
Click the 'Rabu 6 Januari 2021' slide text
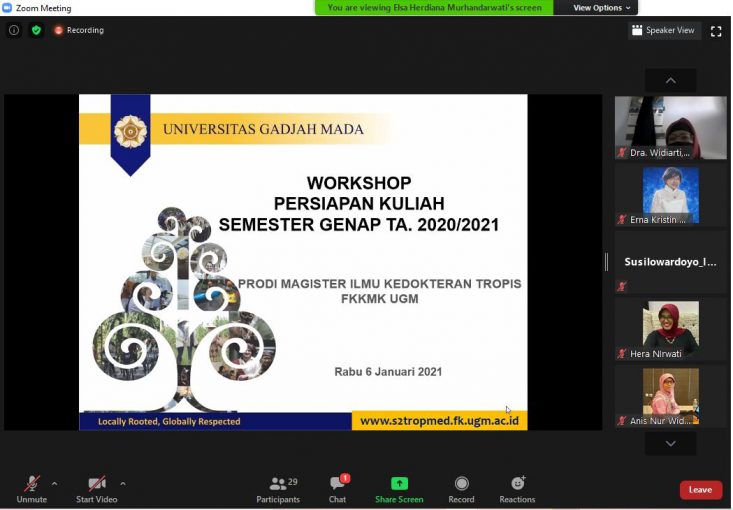[388, 372]
